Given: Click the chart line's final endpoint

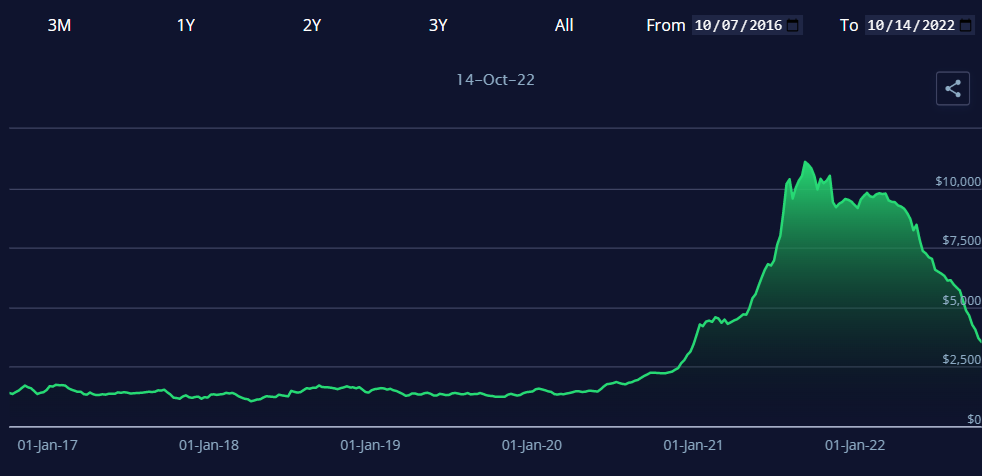Looking at the screenshot, I should click(980, 341).
